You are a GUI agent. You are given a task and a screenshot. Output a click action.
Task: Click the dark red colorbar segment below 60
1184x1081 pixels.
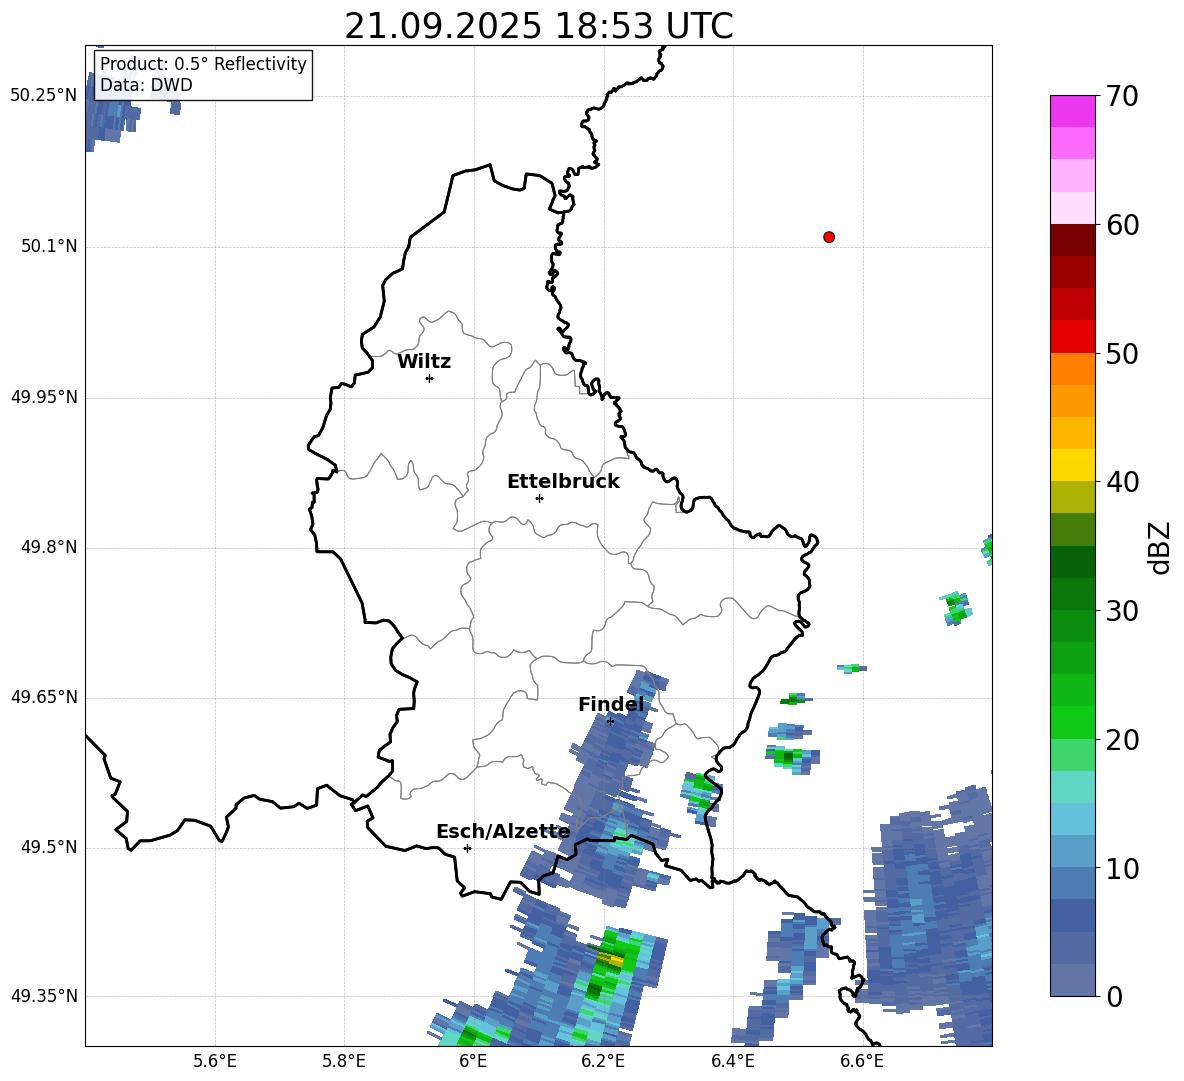(x=1072, y=240)
